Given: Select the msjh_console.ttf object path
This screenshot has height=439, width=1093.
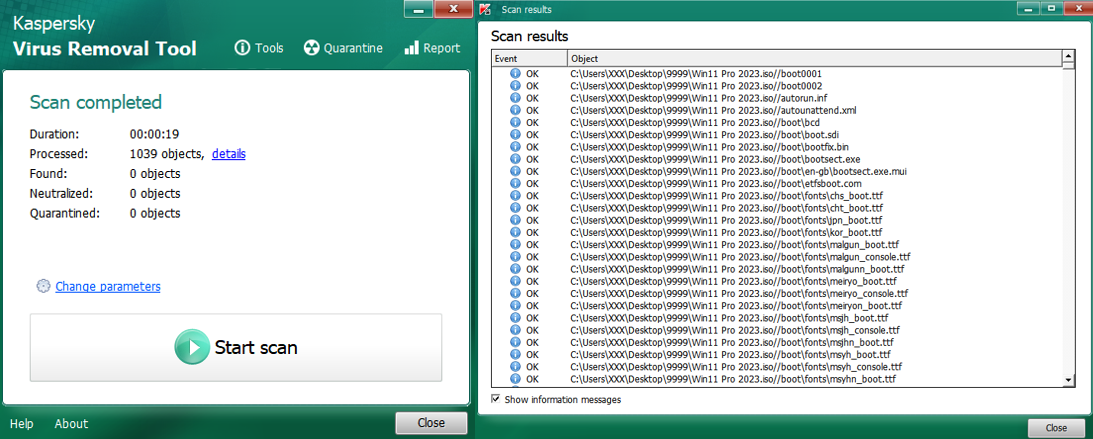Looking at the screenshot, I should 735,330.
